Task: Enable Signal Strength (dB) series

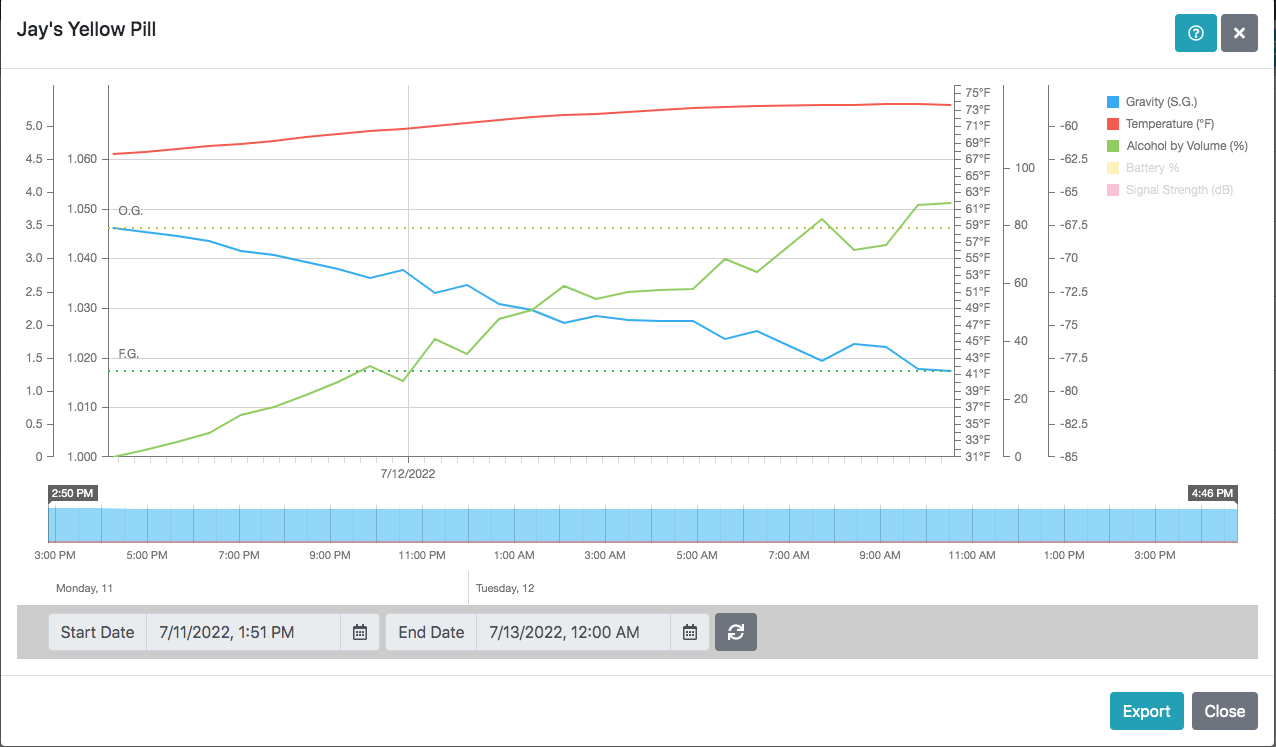Action: (x=1179, y=190)
